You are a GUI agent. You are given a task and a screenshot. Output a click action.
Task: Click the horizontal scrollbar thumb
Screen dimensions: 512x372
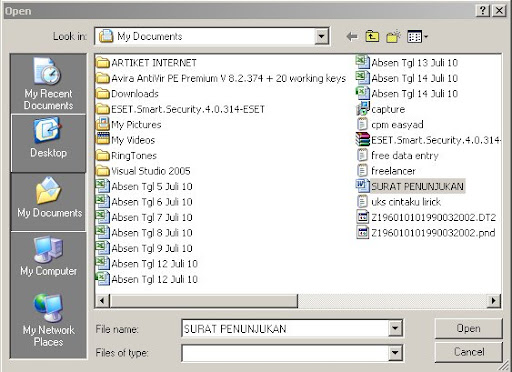204,301
